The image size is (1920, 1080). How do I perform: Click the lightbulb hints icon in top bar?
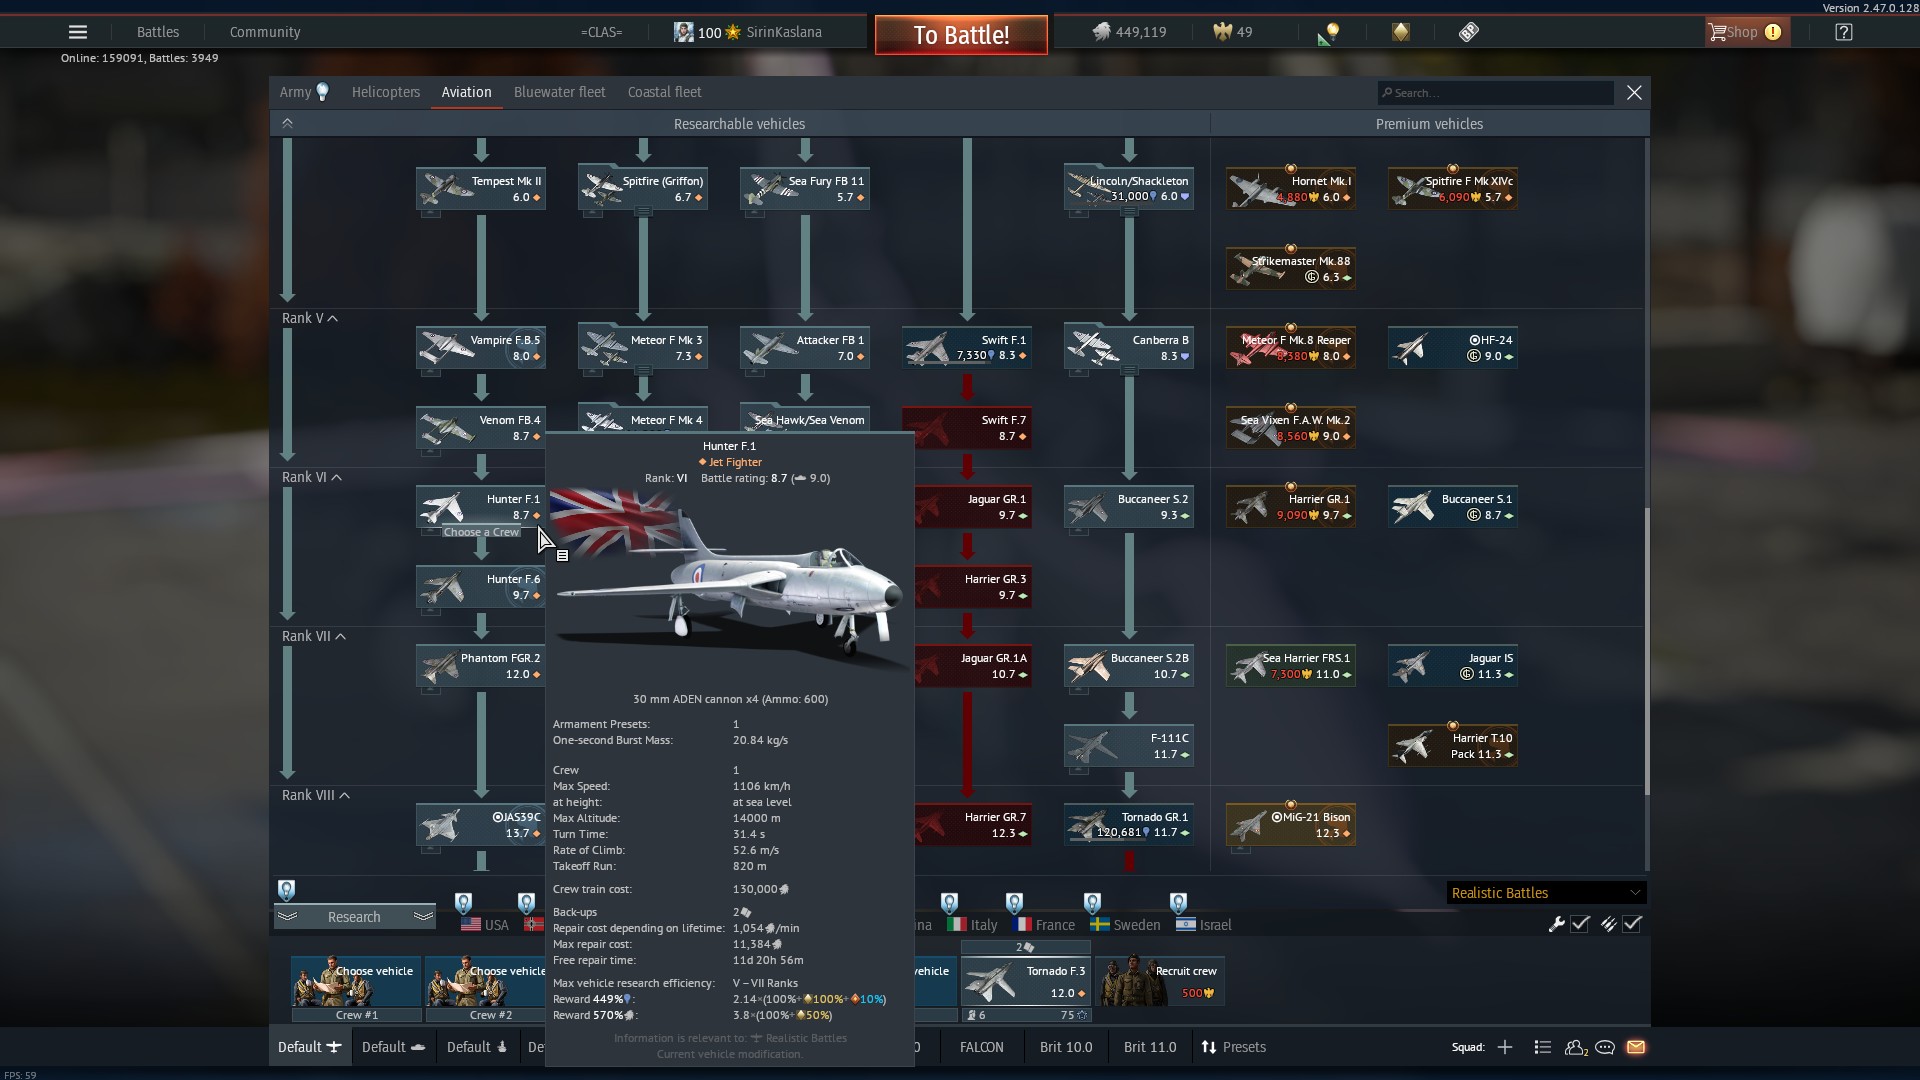click(1329, 33)
